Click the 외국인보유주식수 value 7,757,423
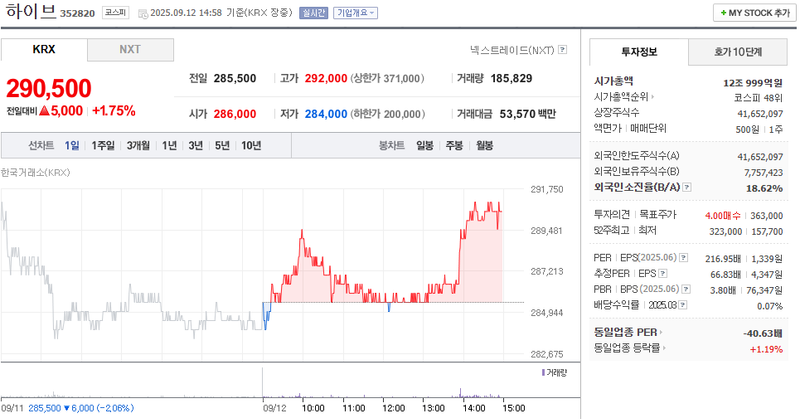This screenshot has width=800, height=419. [x=763, y=172]
